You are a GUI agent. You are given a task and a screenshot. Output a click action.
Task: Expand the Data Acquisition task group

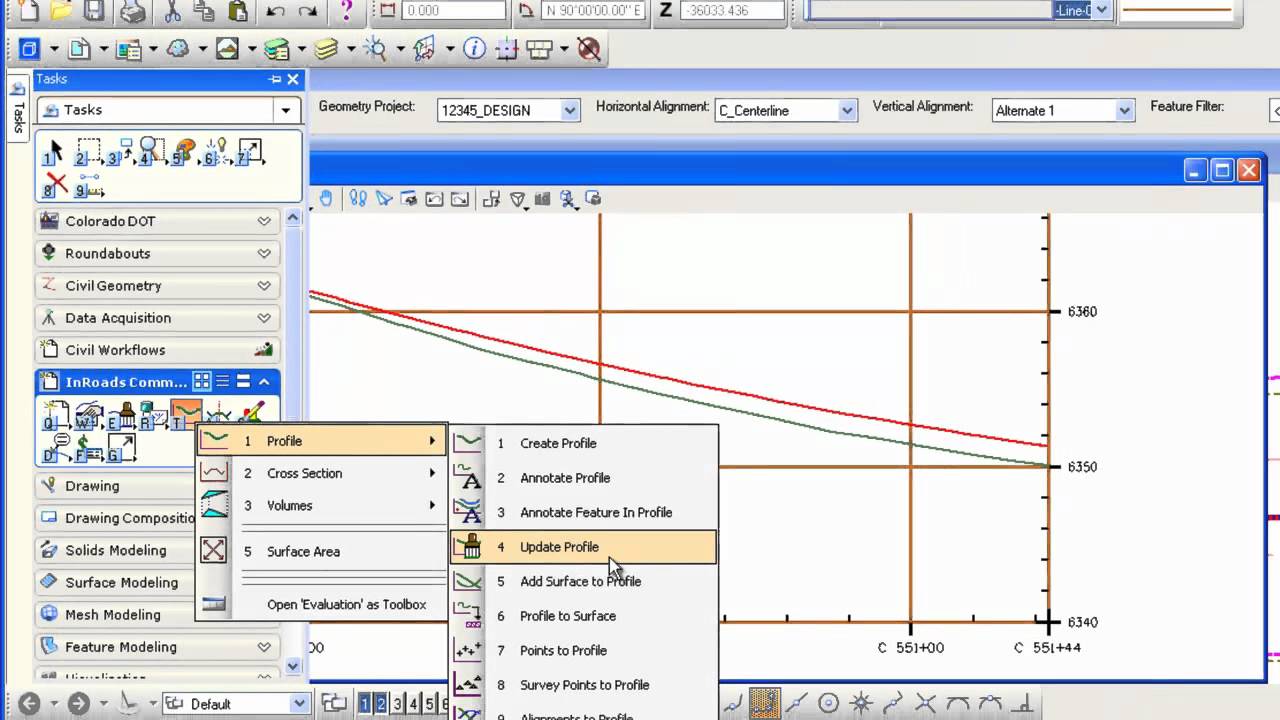[x=264, y=317]
